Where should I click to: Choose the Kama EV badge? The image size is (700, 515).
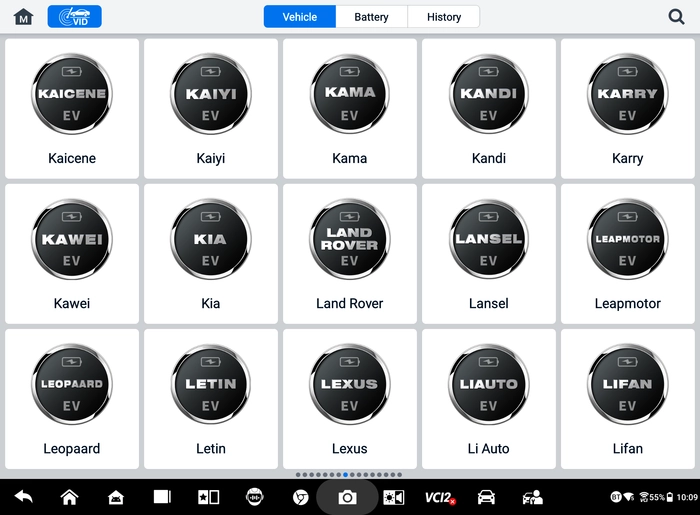(x=350, y=94)
